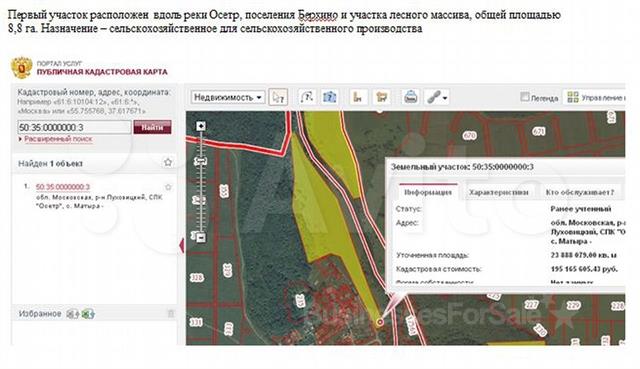Click the ruler measurement toolbar icon
Screen dimensions: 640x369
pos(358,97)
